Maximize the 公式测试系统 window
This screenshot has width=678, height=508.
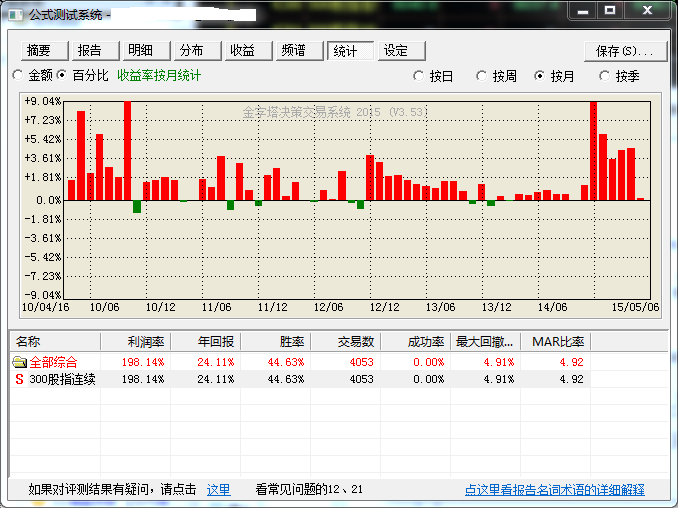[610, 11]
